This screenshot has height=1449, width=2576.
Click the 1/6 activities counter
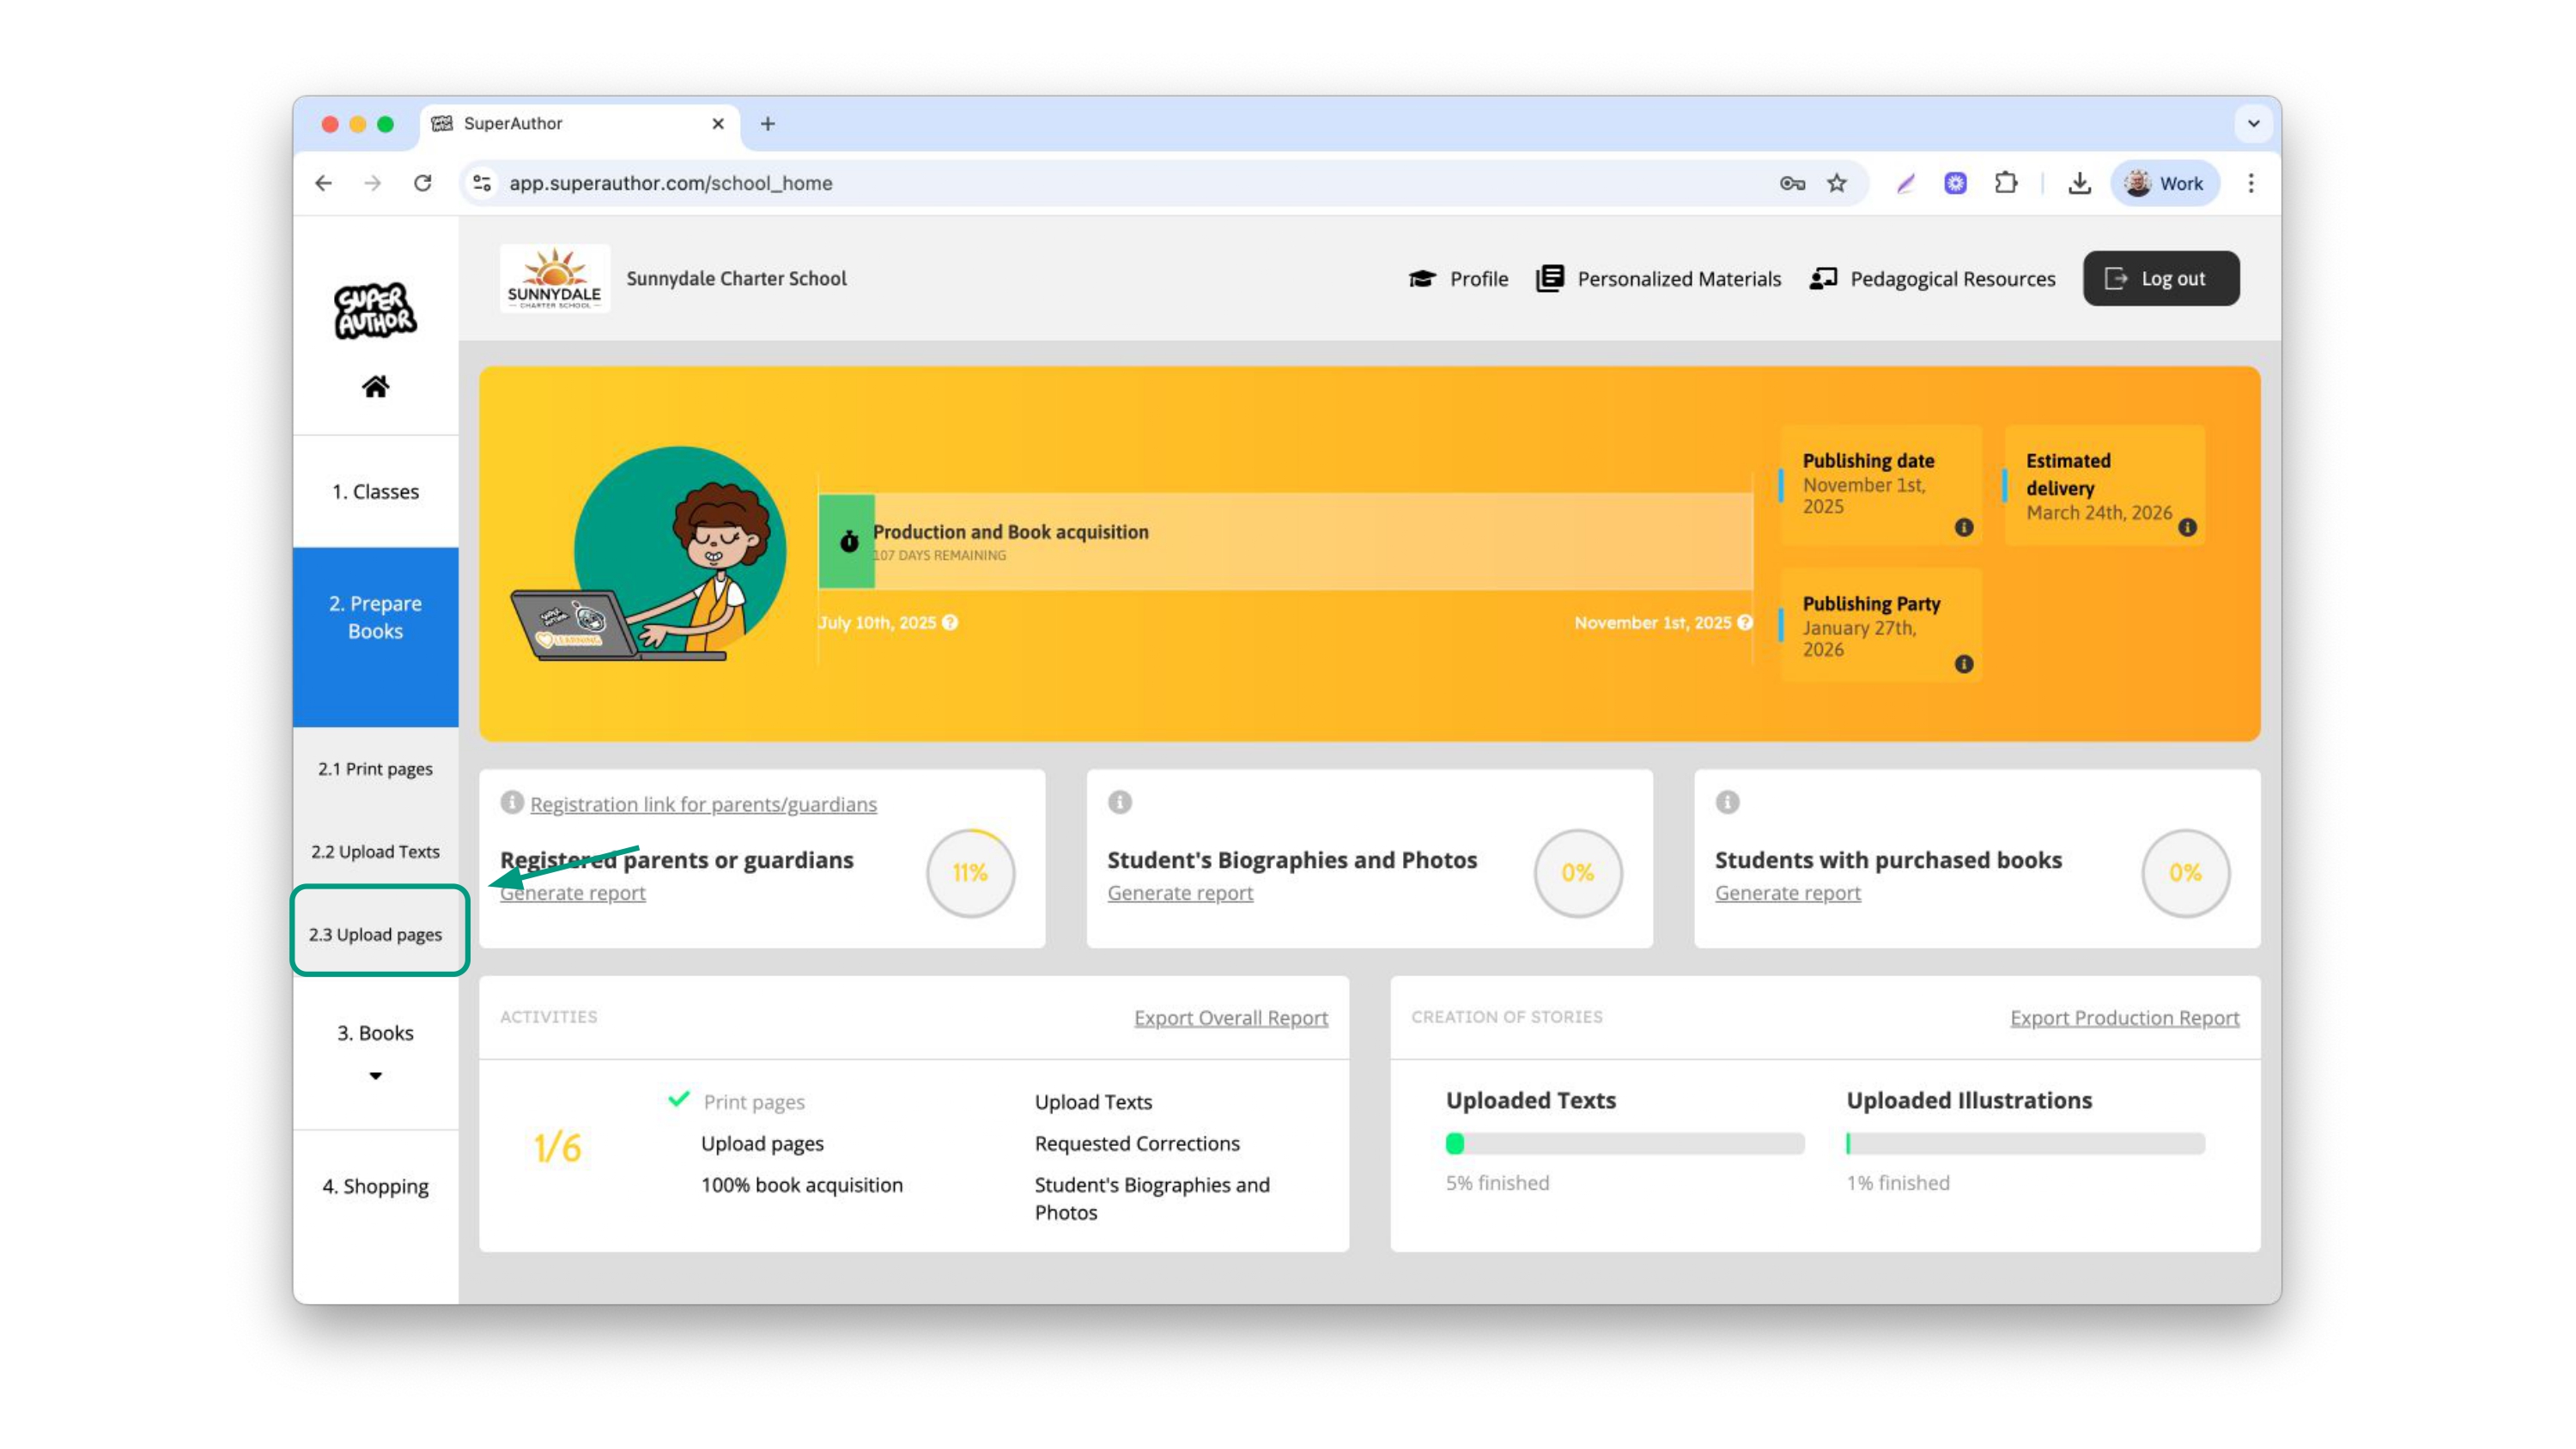point(558,1148)
